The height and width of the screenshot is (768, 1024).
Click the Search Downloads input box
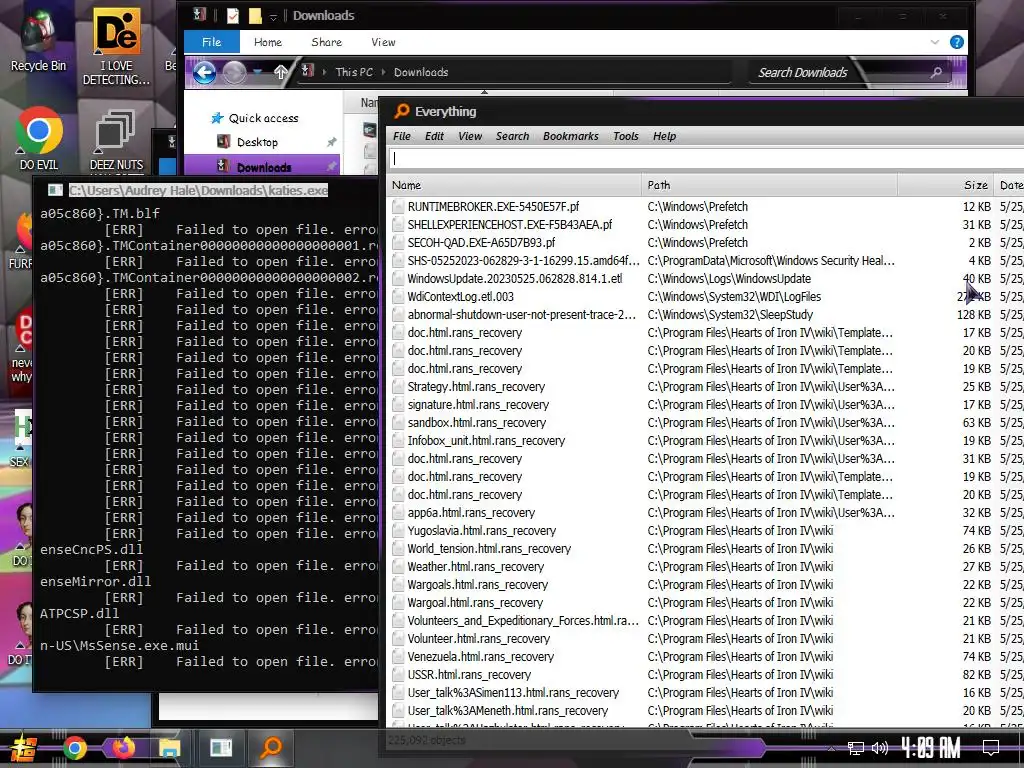pos(838,72)
